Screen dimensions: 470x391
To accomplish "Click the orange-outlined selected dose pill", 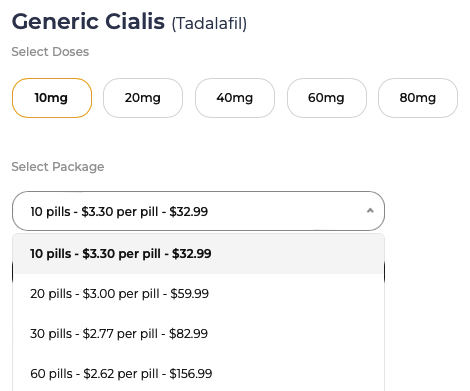I will pos(52,98).
